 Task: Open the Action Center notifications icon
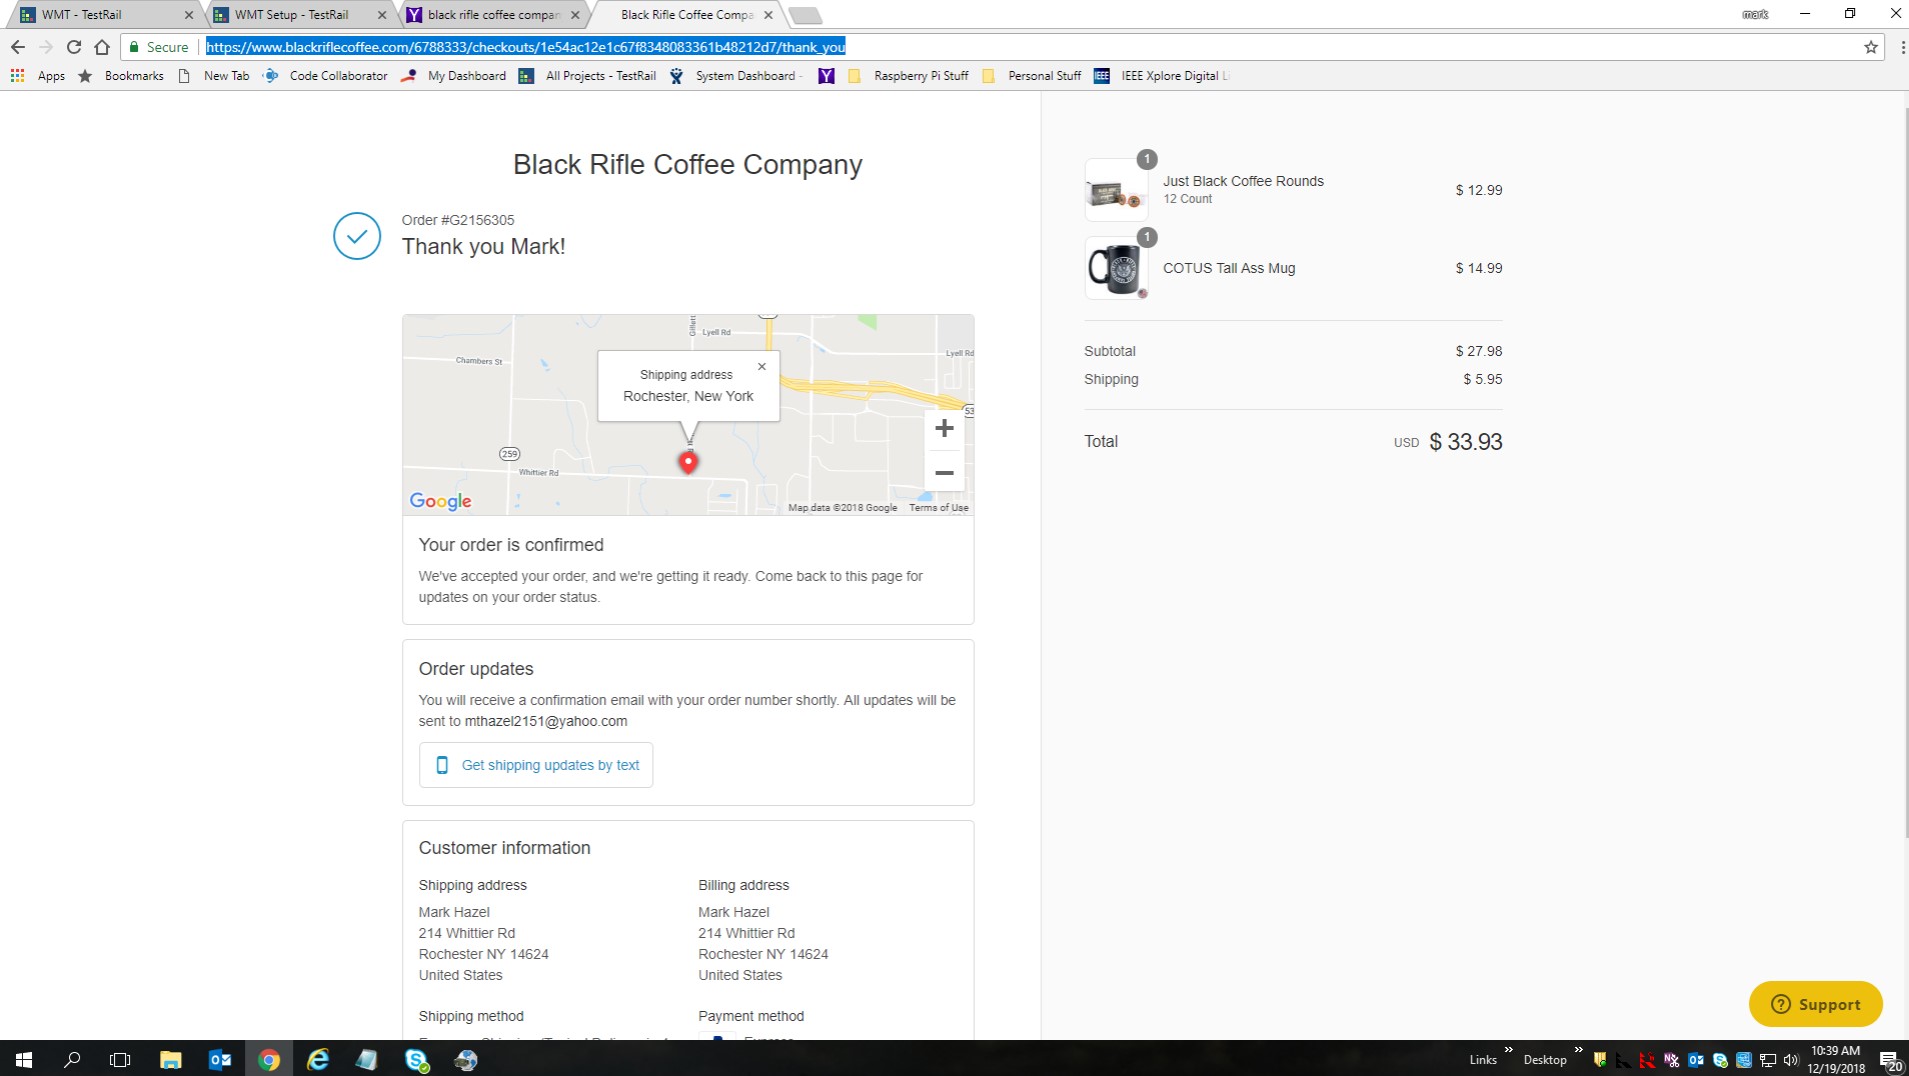point(1889,1060)
